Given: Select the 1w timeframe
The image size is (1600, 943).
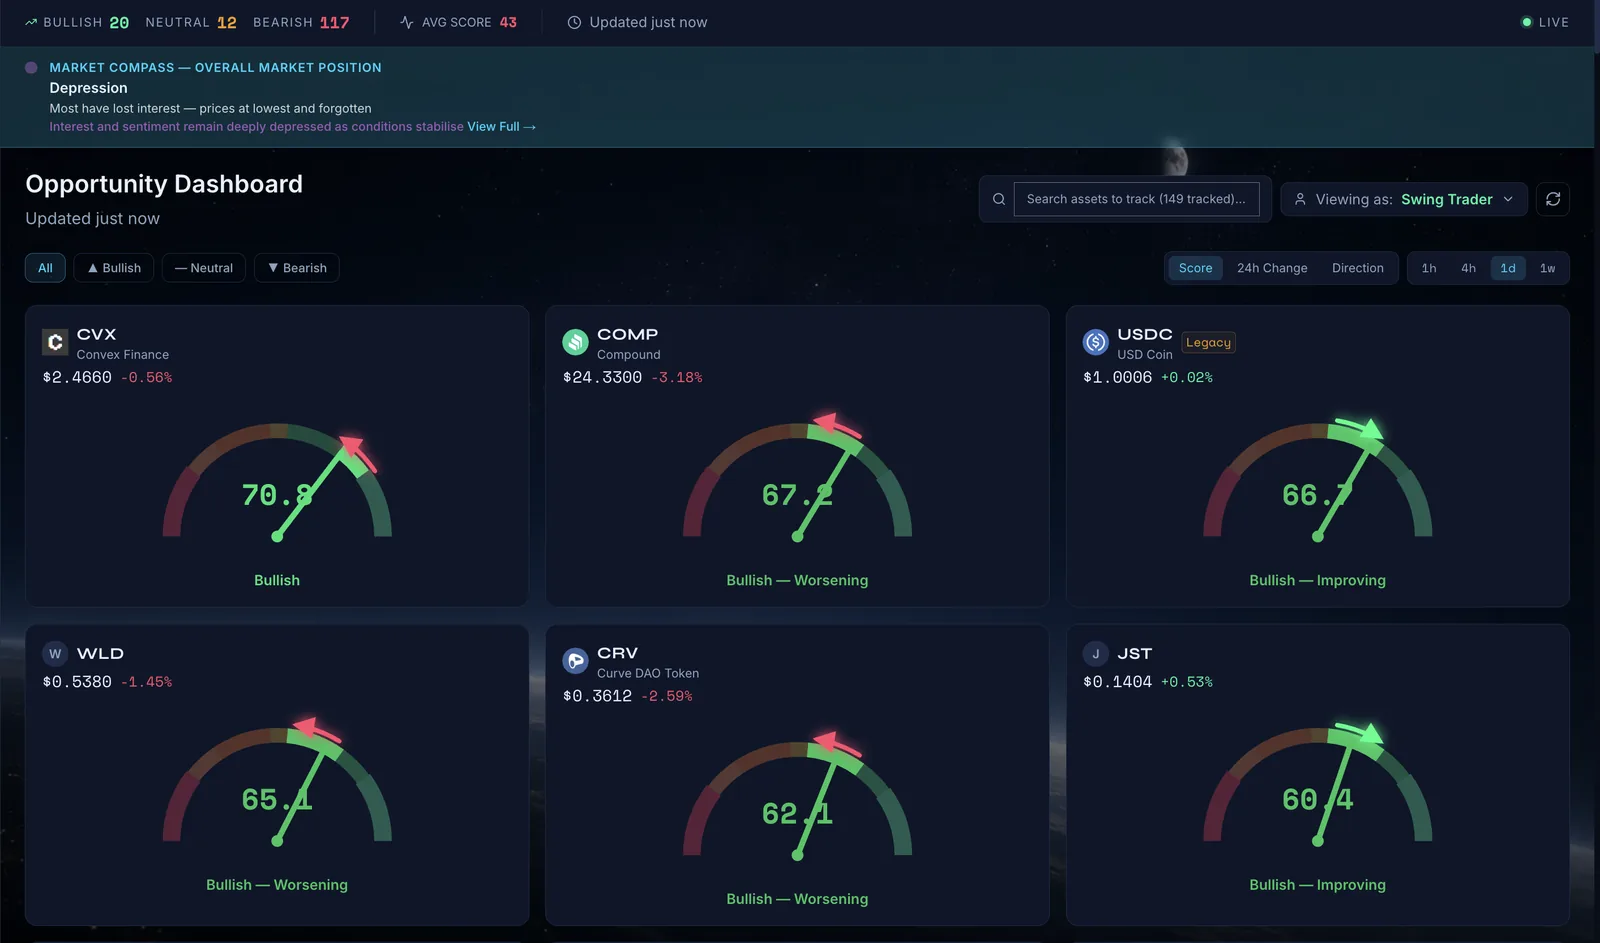Looking at the screenshot, I should pyautogui.click(x=1547, y=268).
